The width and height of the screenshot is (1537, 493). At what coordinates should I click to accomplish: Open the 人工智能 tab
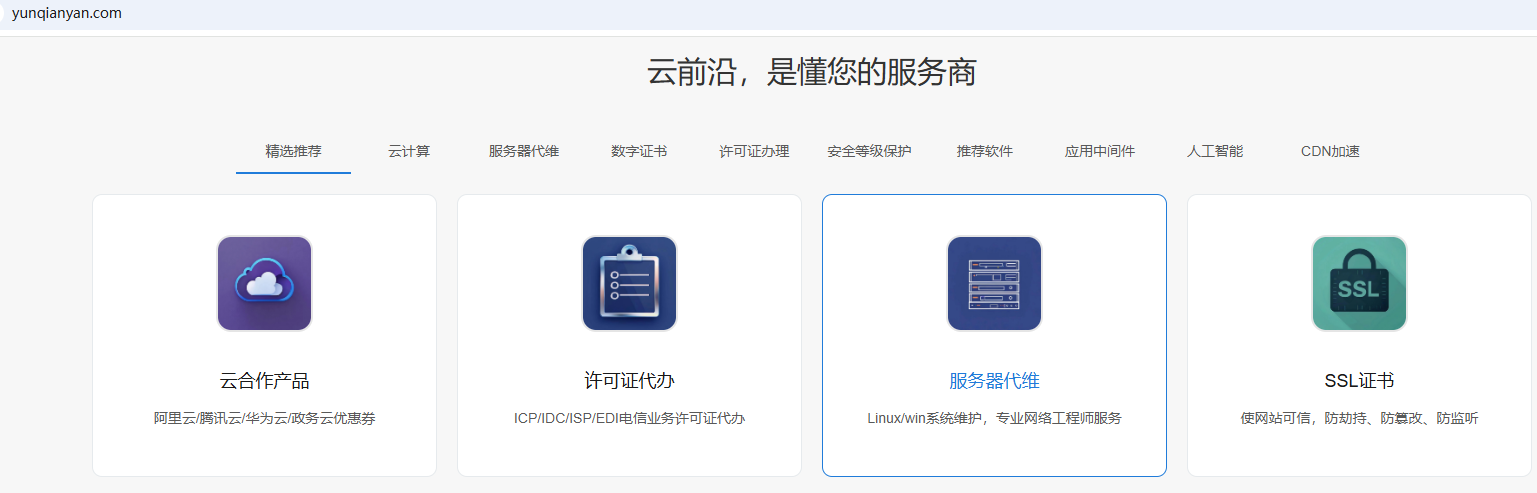click(x=1215, y=152)
